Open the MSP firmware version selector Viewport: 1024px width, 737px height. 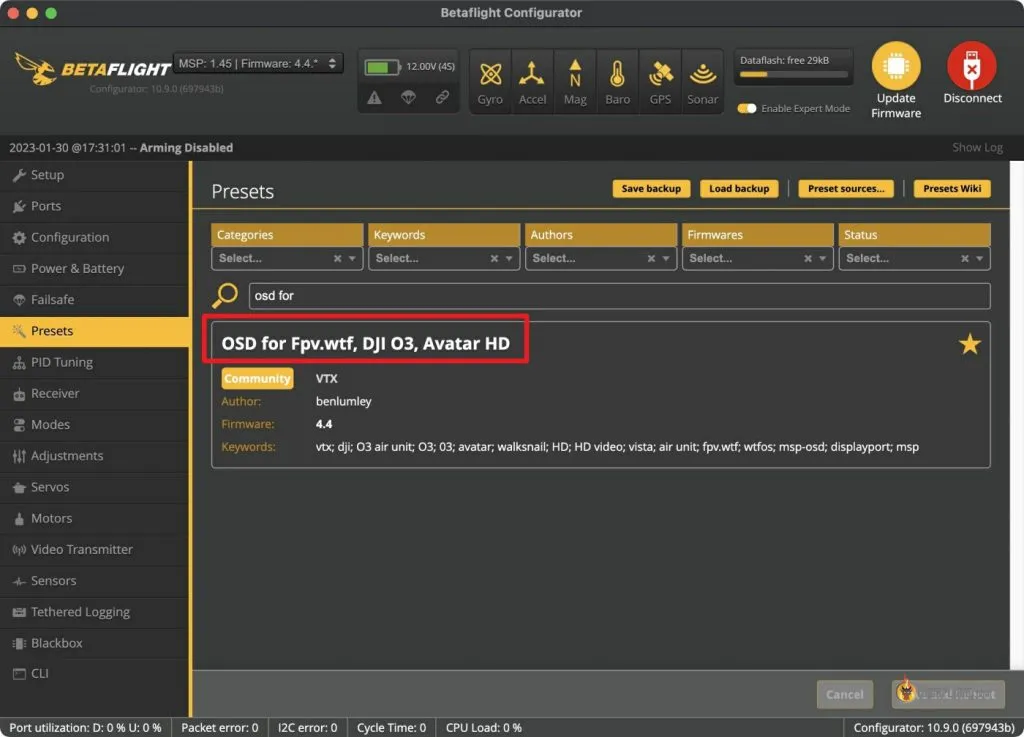point(258,63)
